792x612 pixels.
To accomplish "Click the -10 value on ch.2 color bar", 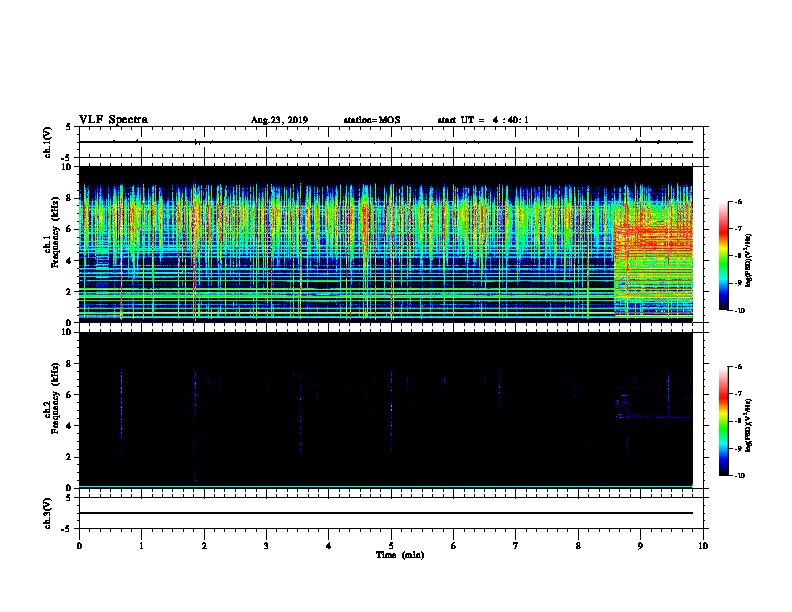I will 739,476.
